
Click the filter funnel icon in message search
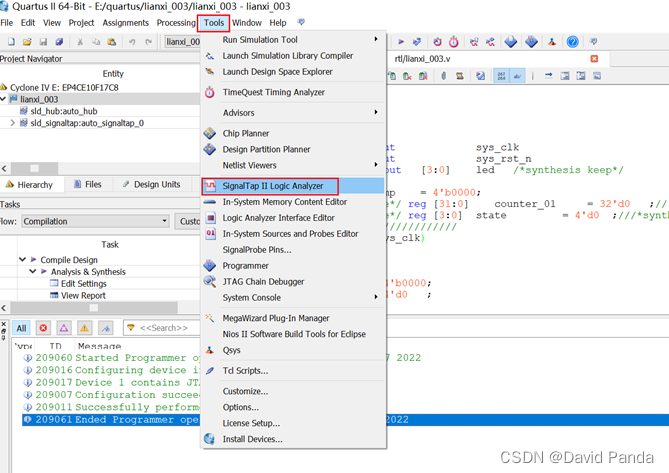(x=131, y=328)
